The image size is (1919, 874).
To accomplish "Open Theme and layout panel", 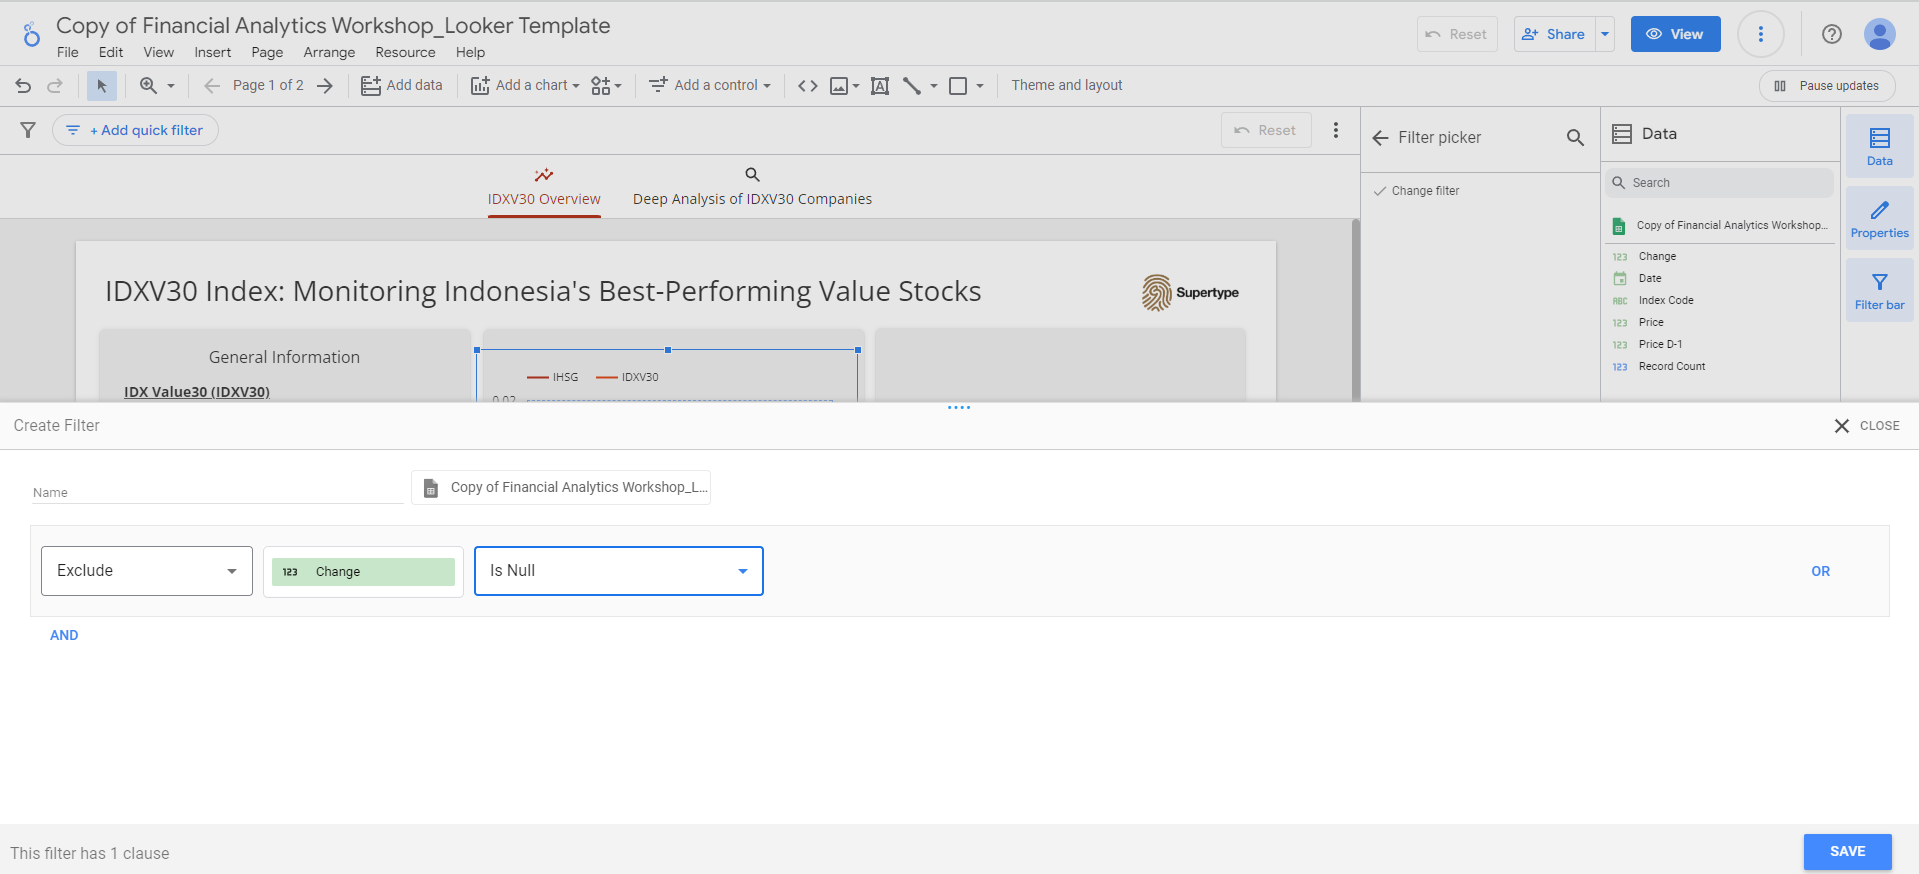I will tap(1067, 86).
